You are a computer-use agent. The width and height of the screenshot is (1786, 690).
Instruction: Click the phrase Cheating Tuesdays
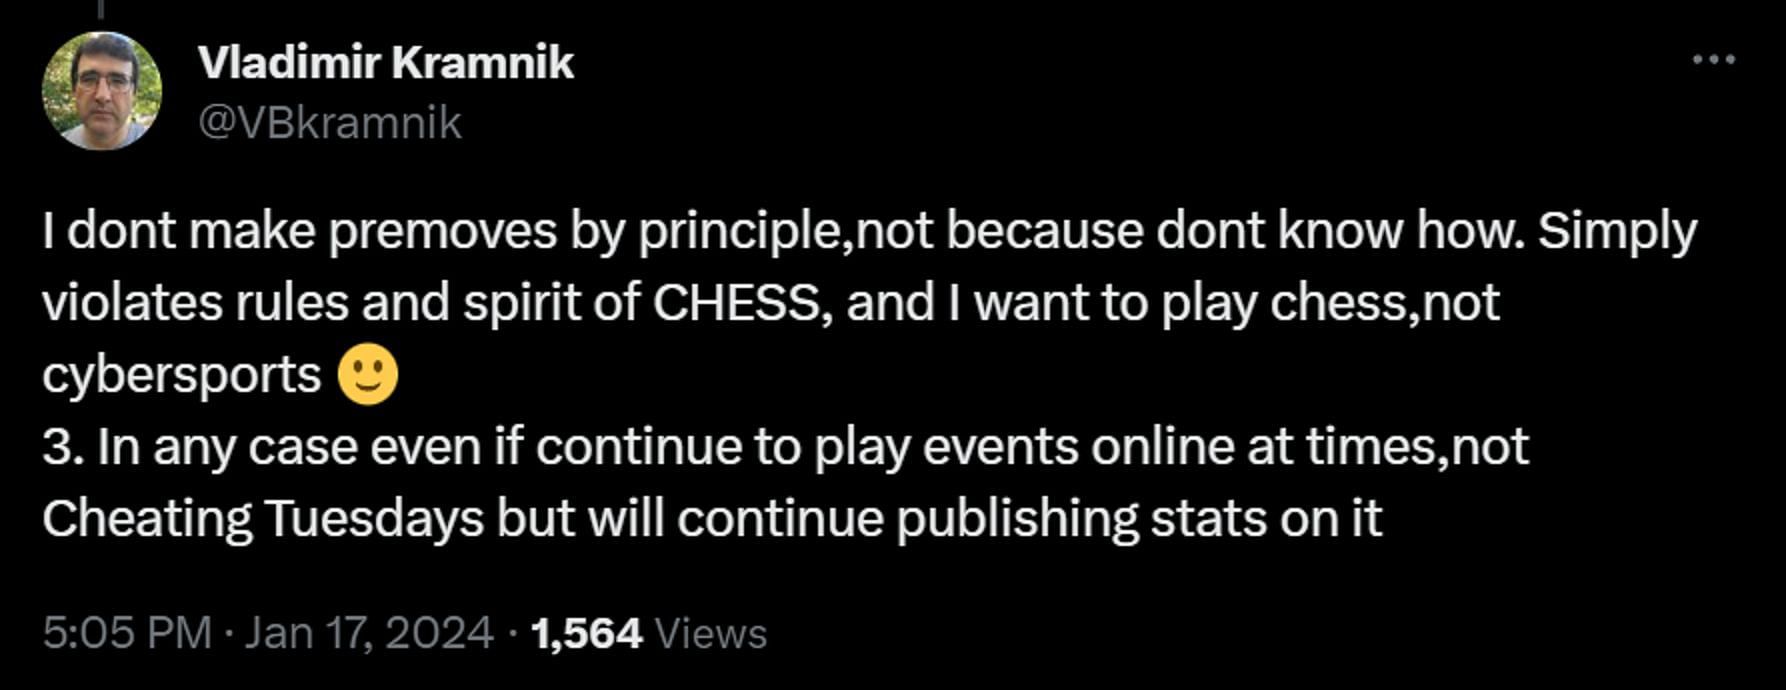click(263, 519)
